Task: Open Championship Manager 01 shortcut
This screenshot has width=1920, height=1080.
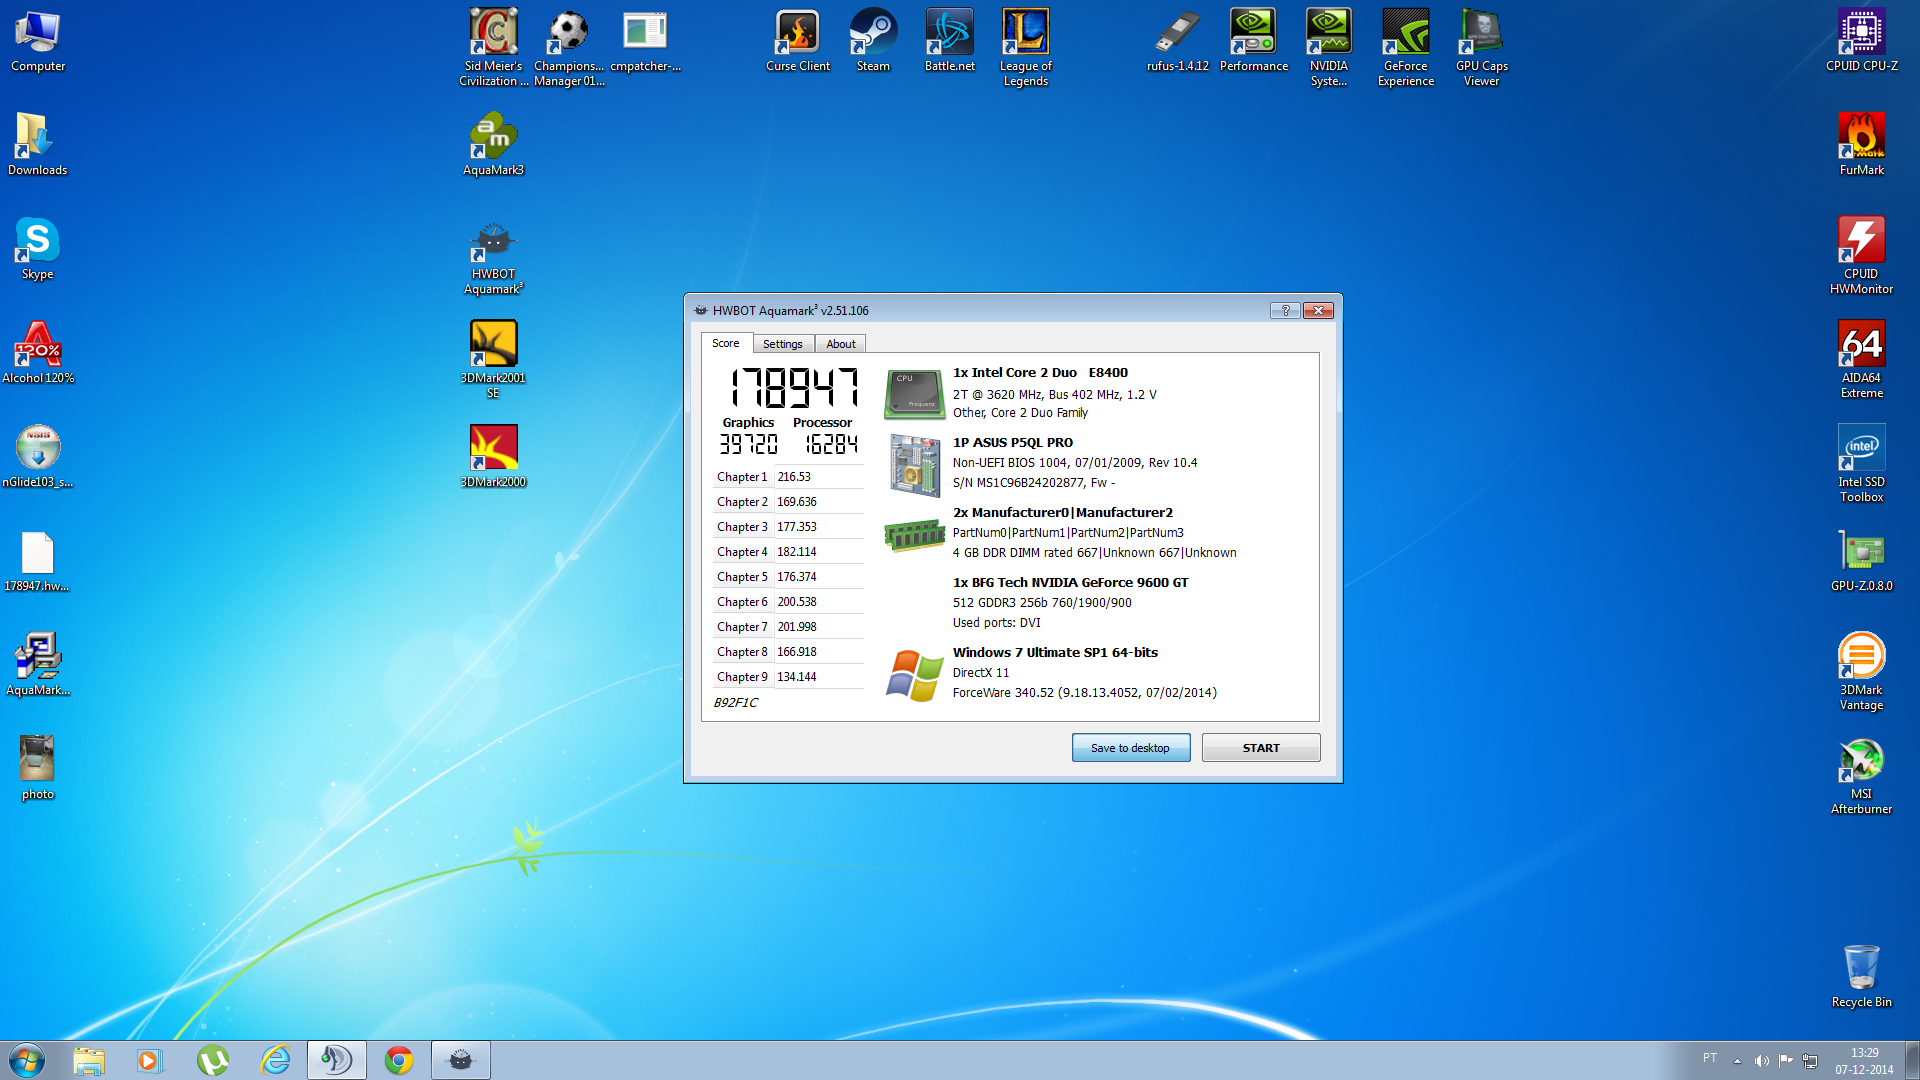Action: click(569, 48)
